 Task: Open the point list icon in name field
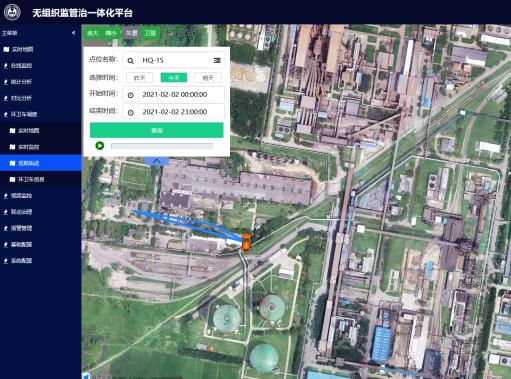(x=217, y=60)
